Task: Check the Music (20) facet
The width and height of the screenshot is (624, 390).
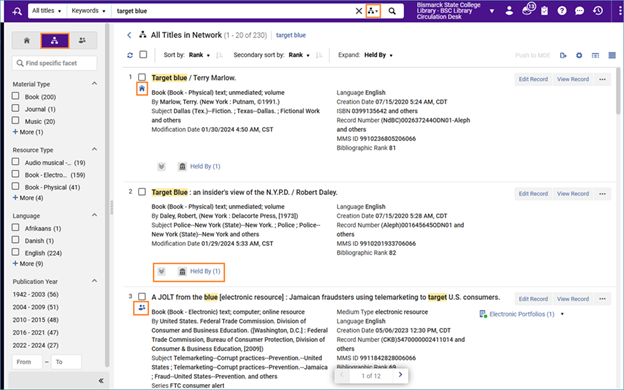Action: (x=16, y=121)
